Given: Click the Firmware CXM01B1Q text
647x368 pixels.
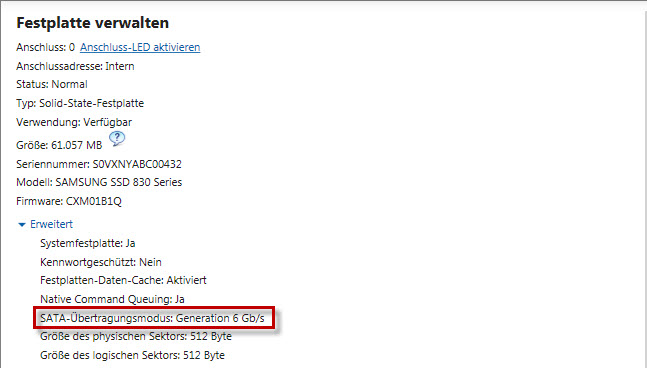Looking at the screenshot, I should 69,201.
